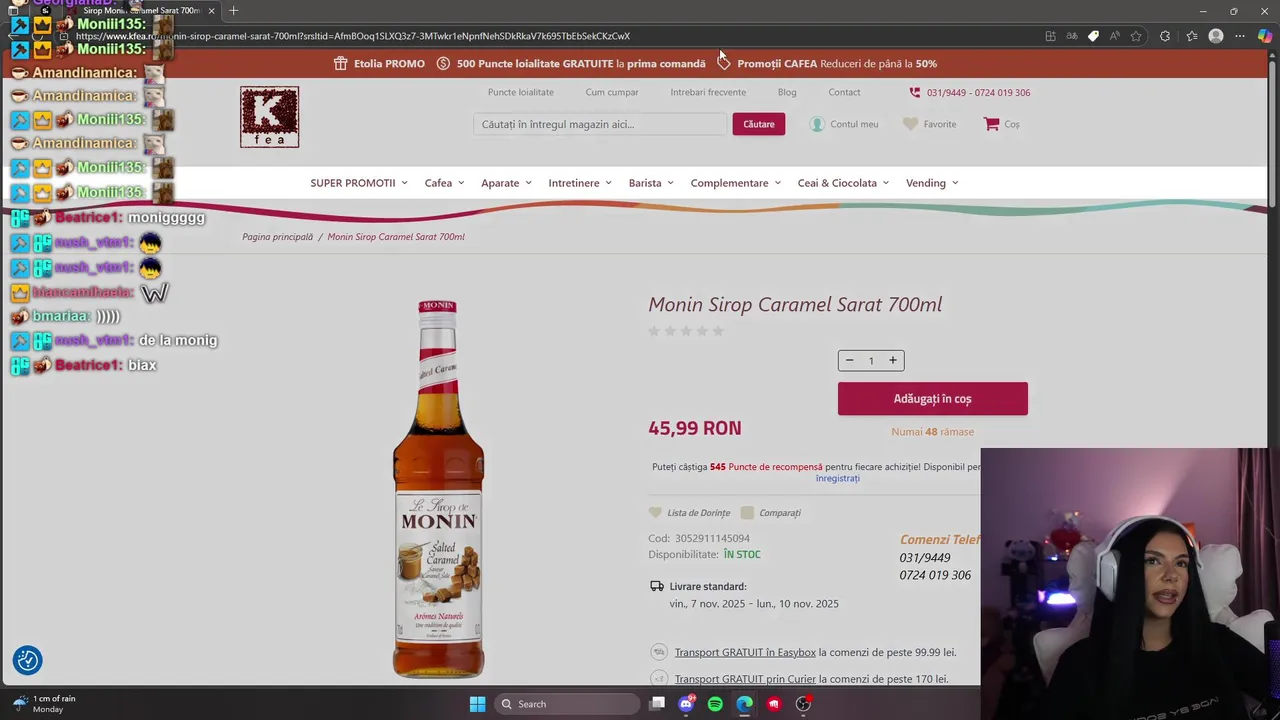Screen dimensions: 1280x720
Task: Click the quantity field showing 1
Action: [871, 360]
